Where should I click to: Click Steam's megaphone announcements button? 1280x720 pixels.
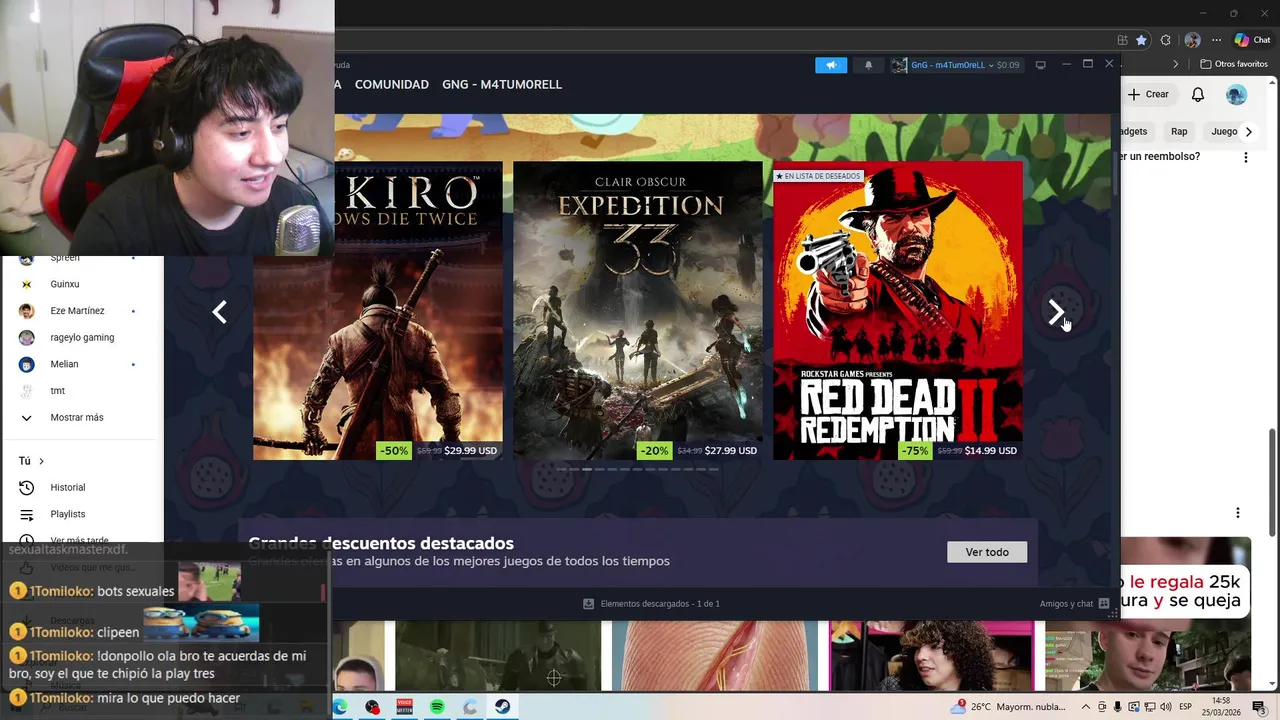831,65
